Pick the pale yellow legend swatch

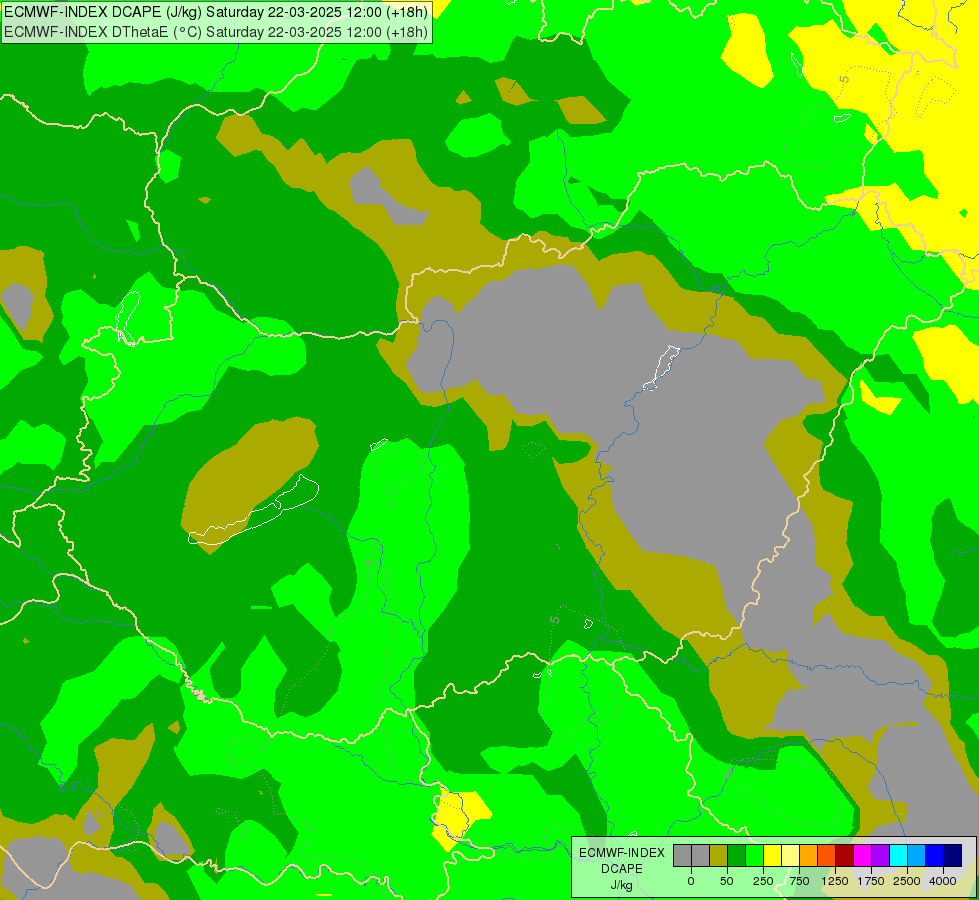pos(790,855)
